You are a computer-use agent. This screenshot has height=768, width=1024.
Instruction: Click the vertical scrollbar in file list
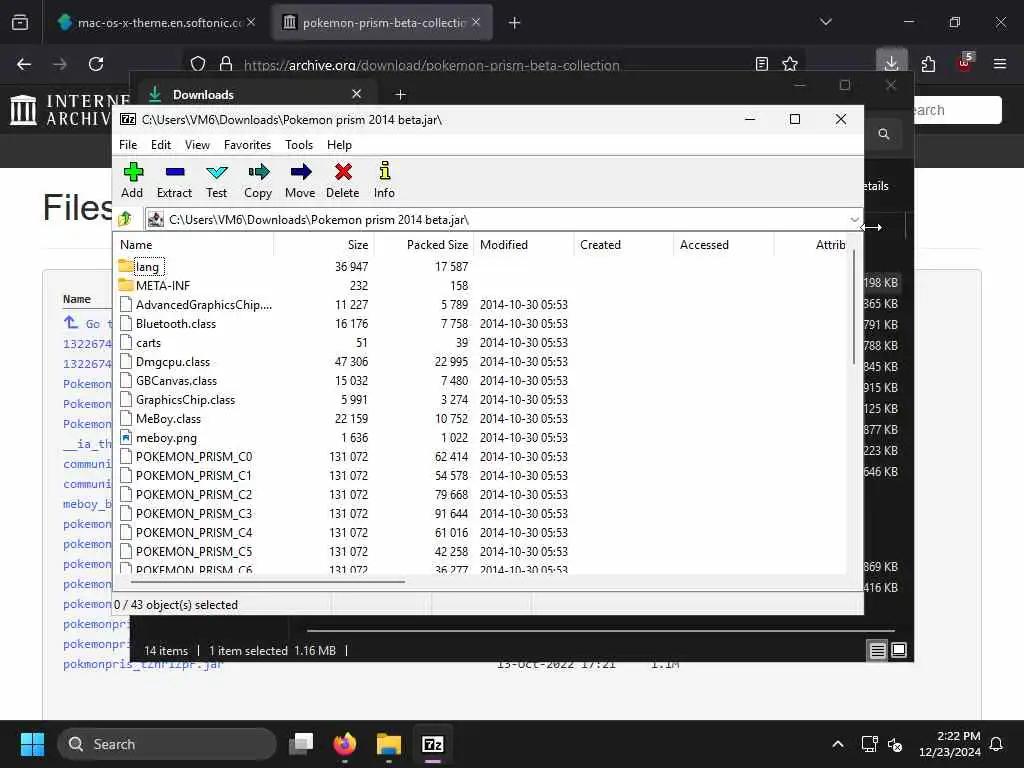(854, 307)
